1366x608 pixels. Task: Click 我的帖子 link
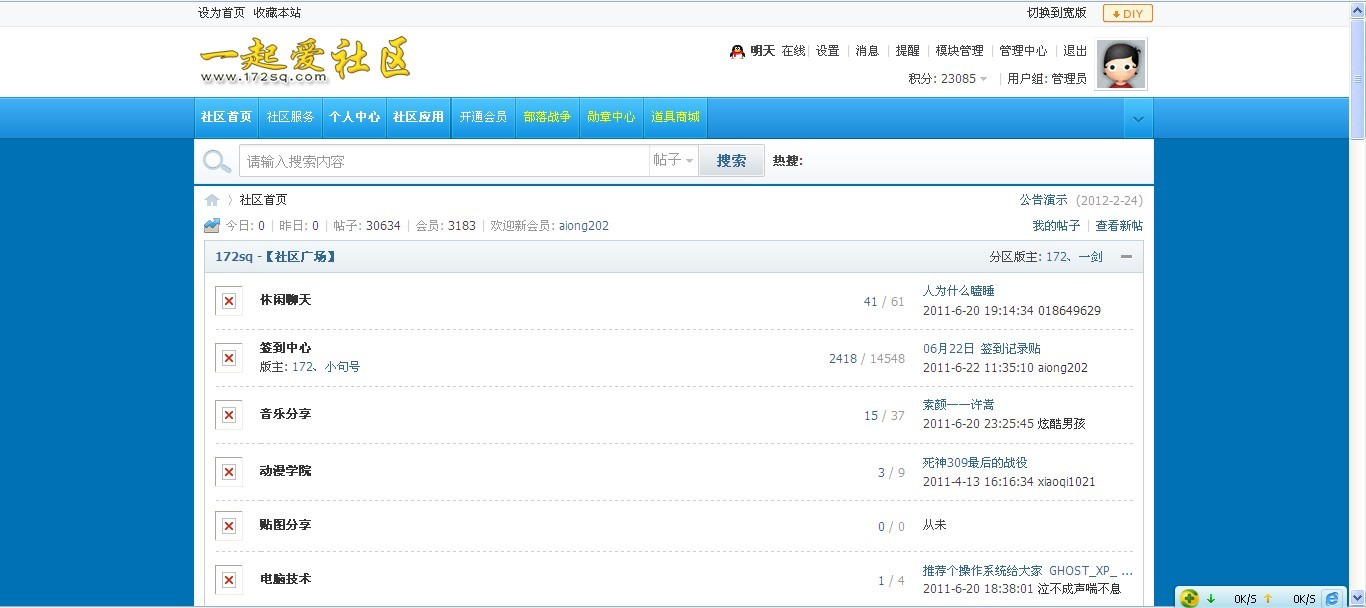click(x=1056, y=226)
